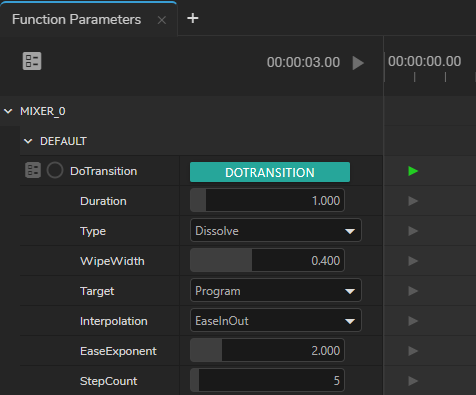
Task: Select the Function Parameters tab
Action: pos(77,19)
